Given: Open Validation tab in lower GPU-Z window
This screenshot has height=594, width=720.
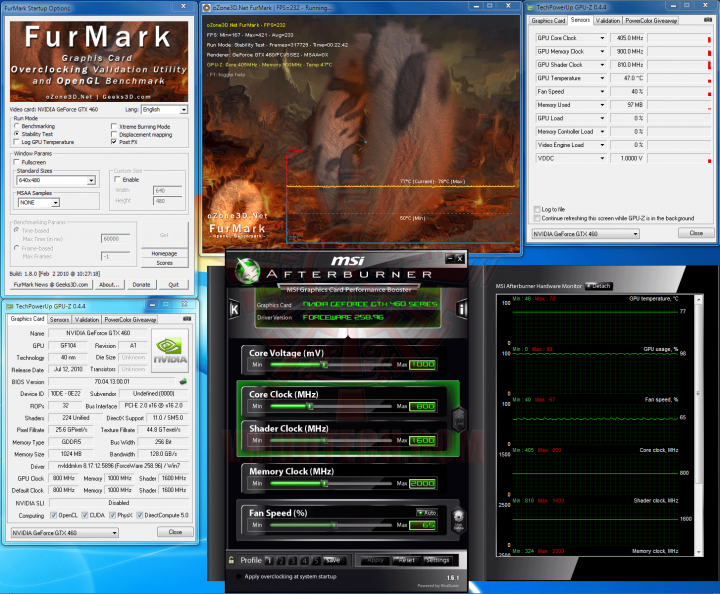Looking at the screenshot, I should point(87,319).
